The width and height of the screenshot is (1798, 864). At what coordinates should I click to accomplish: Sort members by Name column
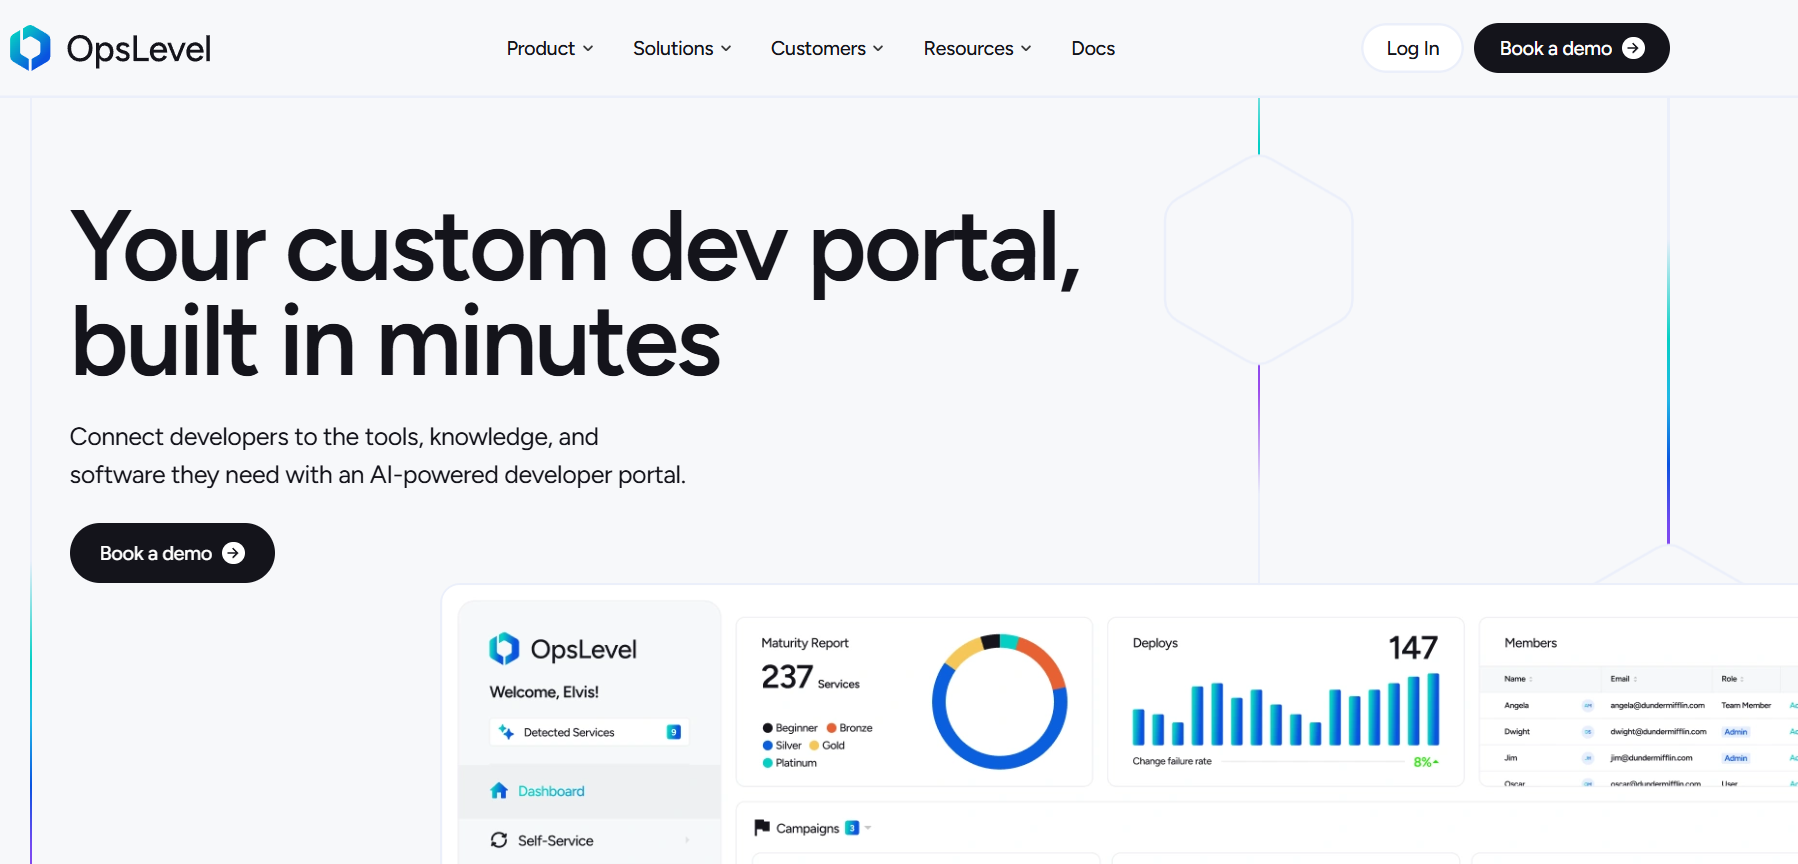click(1518, 679)
